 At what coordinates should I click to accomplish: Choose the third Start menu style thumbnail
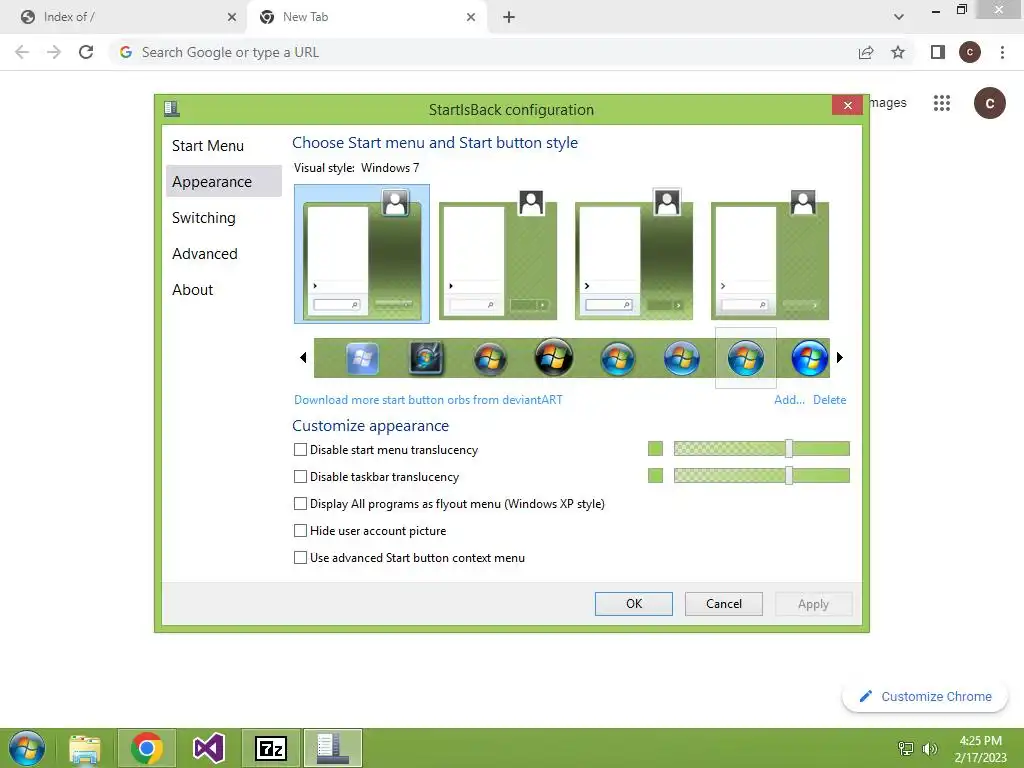coord(633,254)
